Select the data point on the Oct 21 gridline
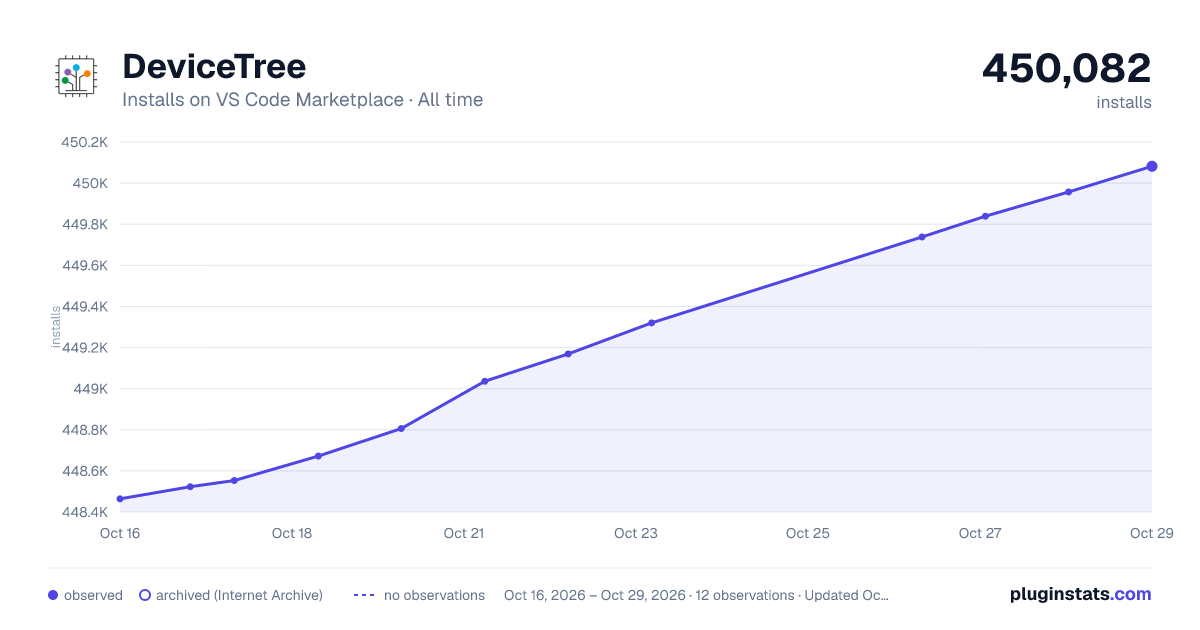1200x630 pixels. pyautogui.click(x=484, y=381)
